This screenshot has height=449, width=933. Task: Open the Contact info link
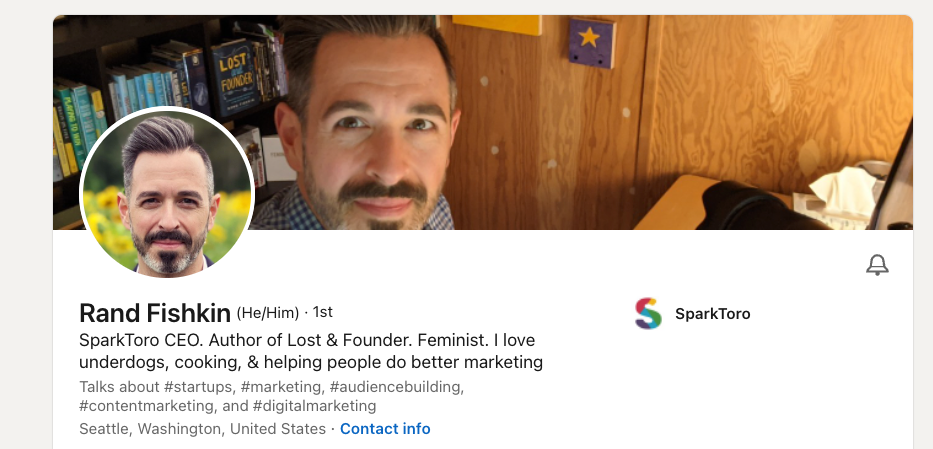(x=385, y=428)
